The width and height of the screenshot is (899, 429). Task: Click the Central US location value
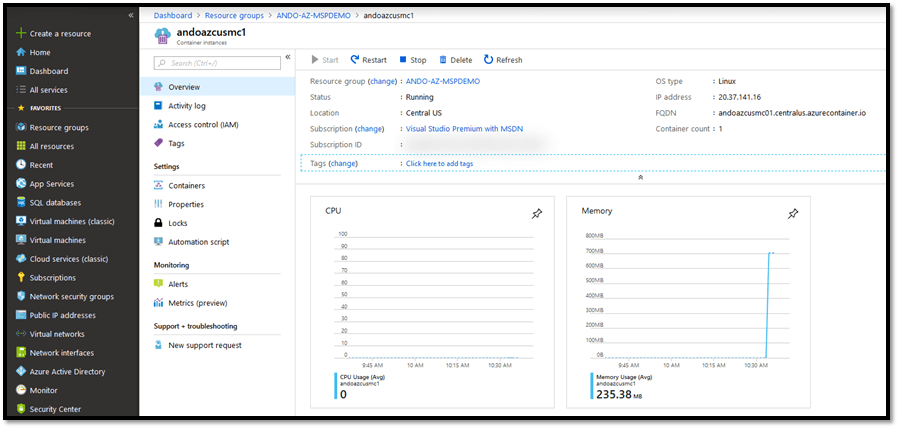424,113
